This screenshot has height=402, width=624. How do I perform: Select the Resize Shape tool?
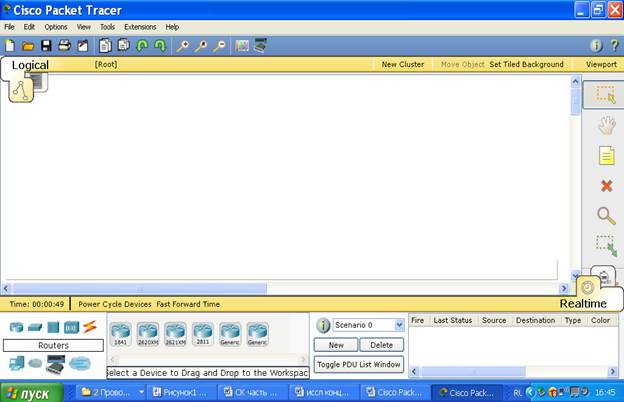pos(606,246)
